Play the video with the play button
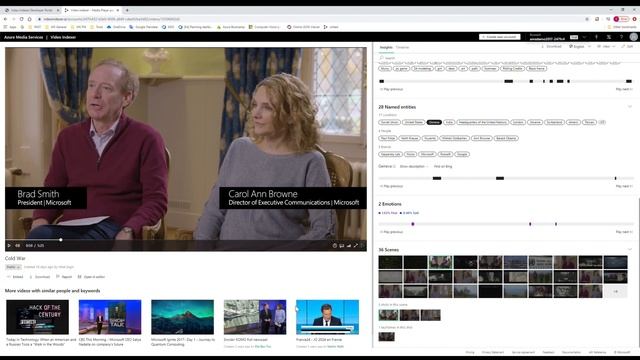The height and width of the screenshot is (360, 640). click(9, 245)
